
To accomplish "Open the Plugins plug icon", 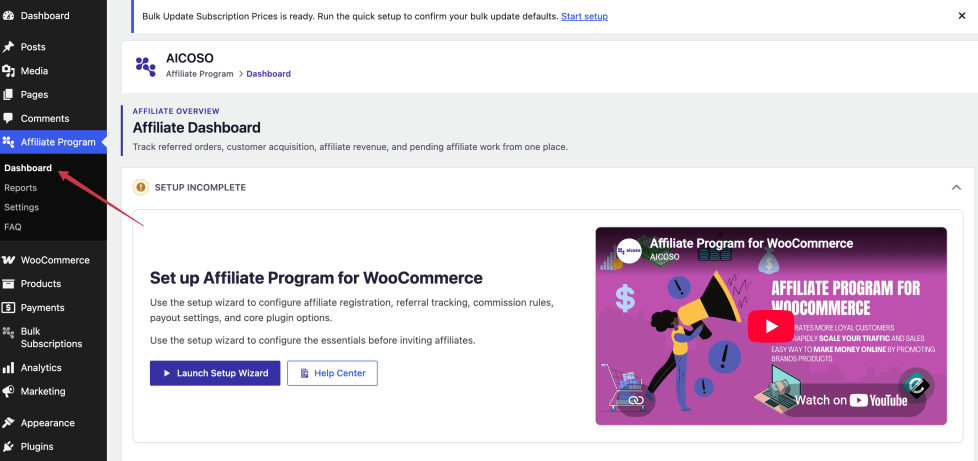I will coord(8,447).
